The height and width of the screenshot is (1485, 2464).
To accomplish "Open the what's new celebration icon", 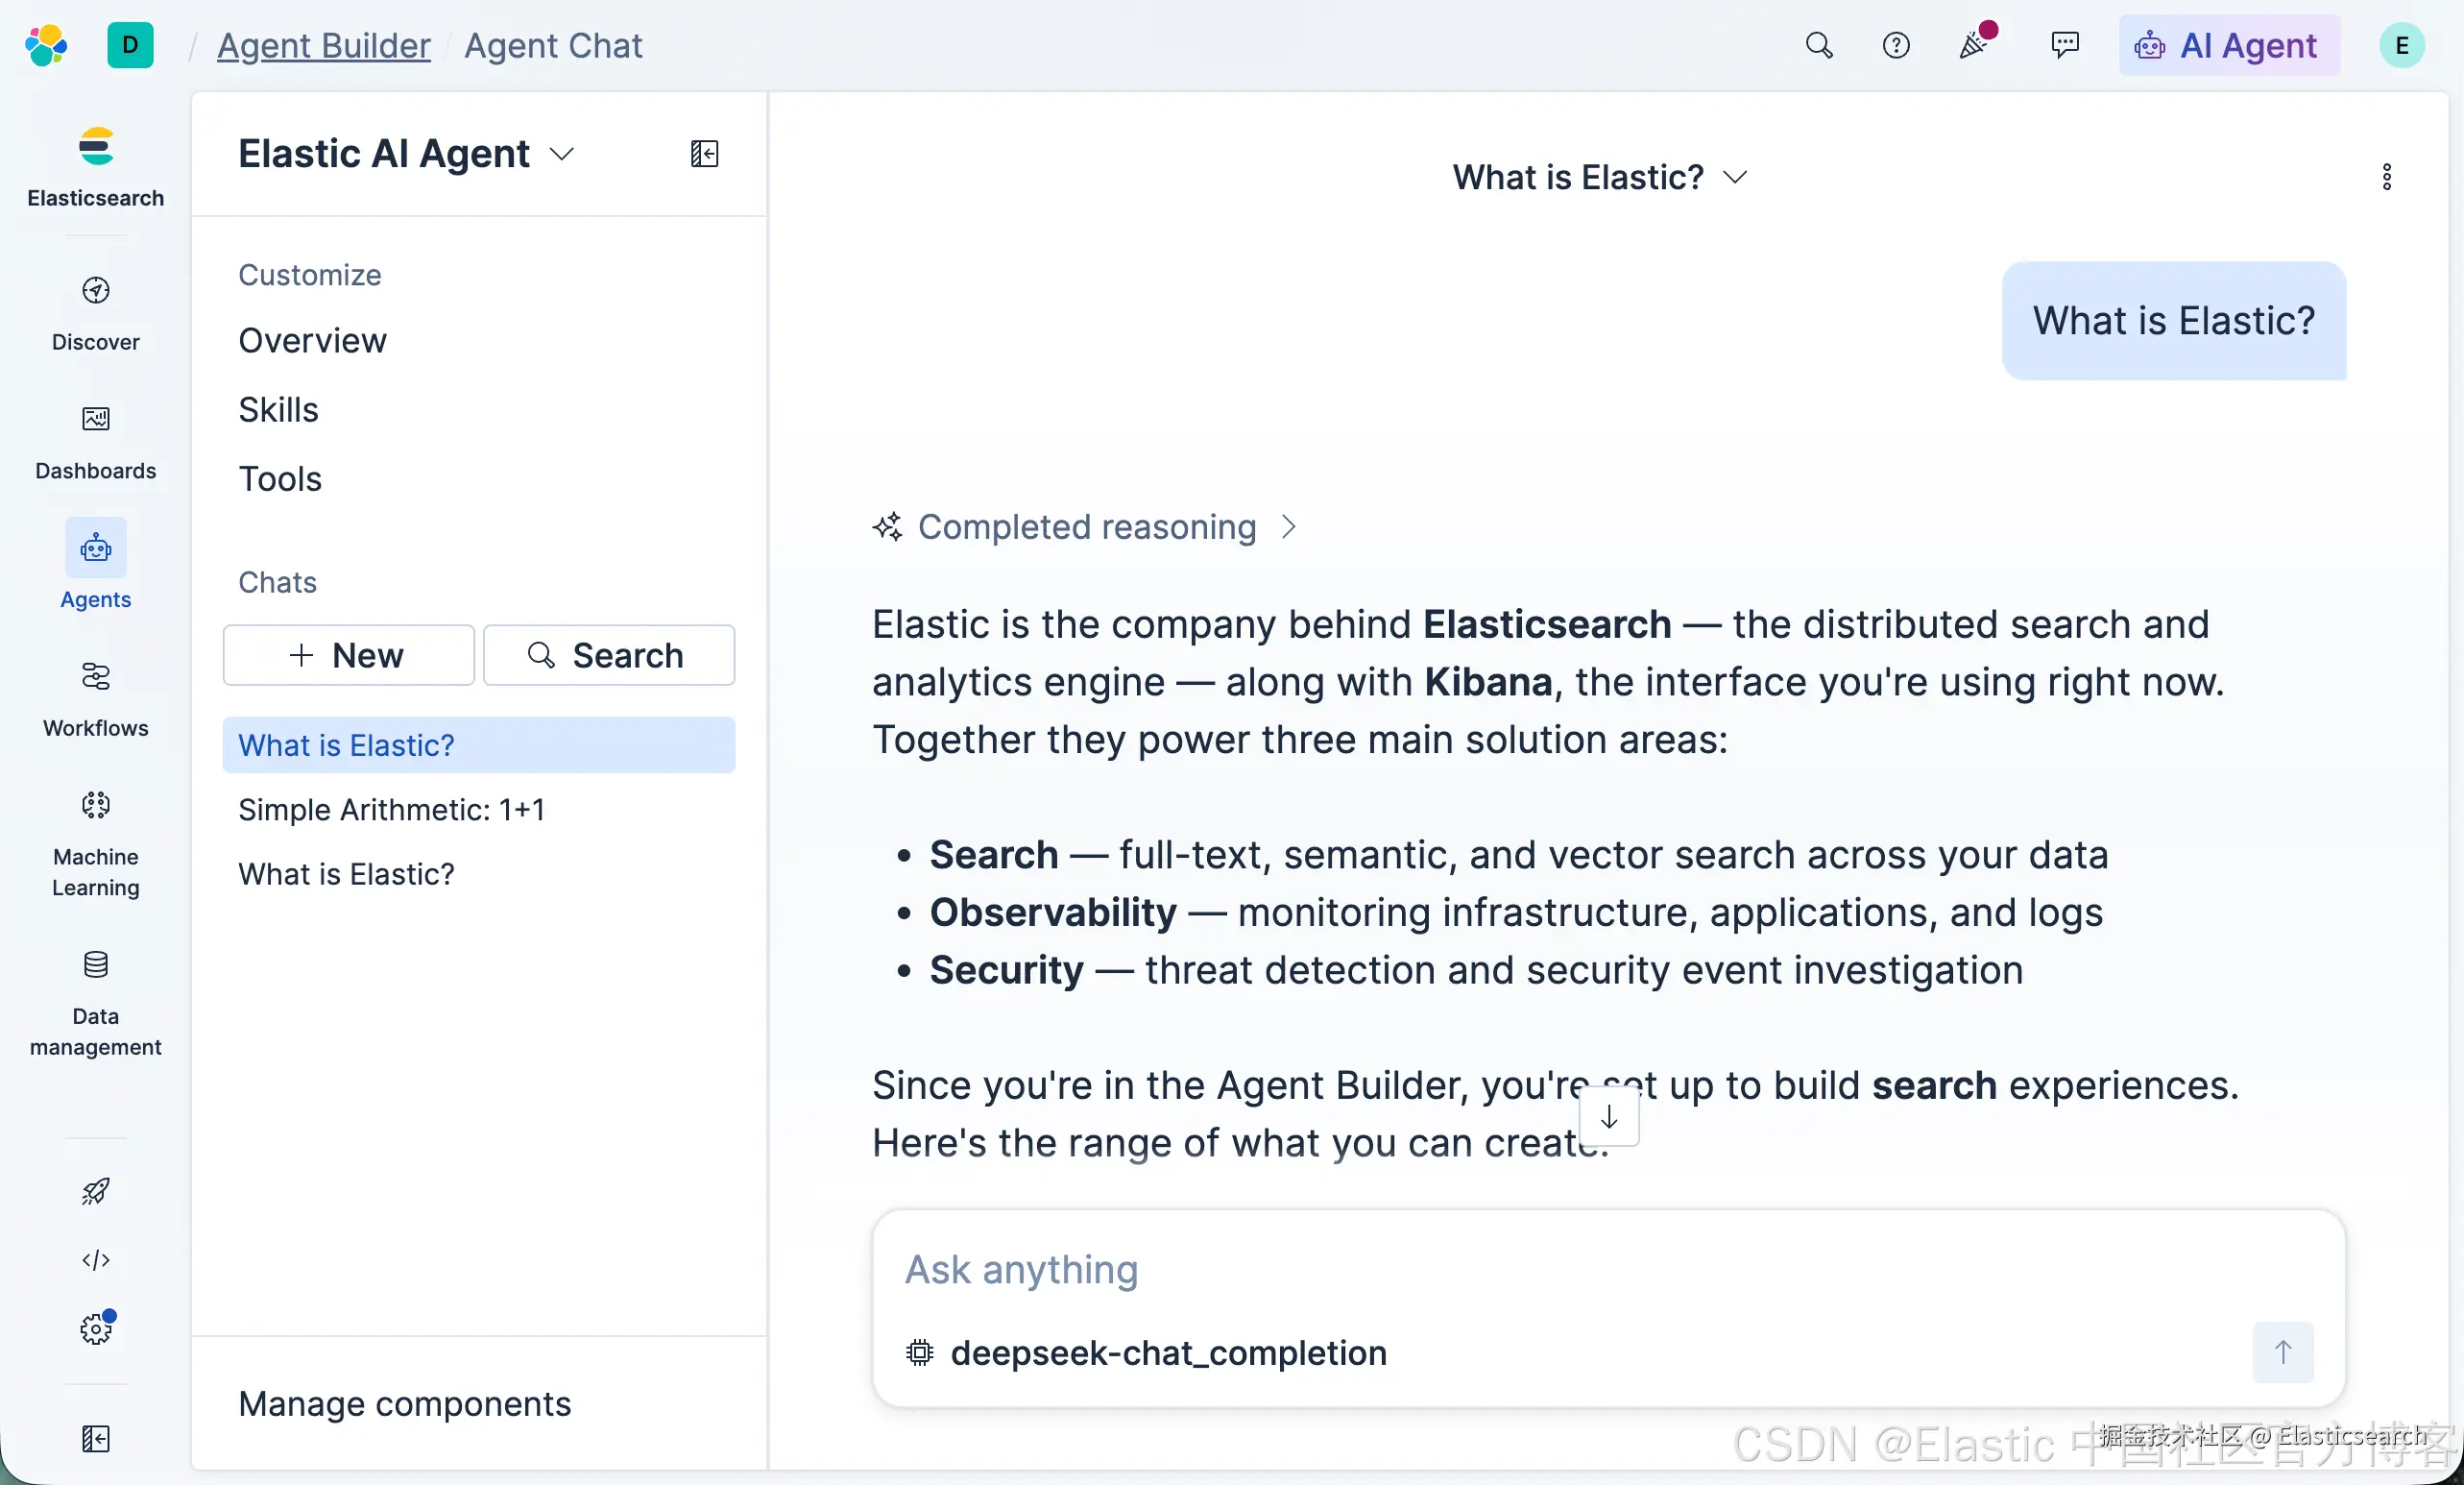I will click(x=1975, y=43).
